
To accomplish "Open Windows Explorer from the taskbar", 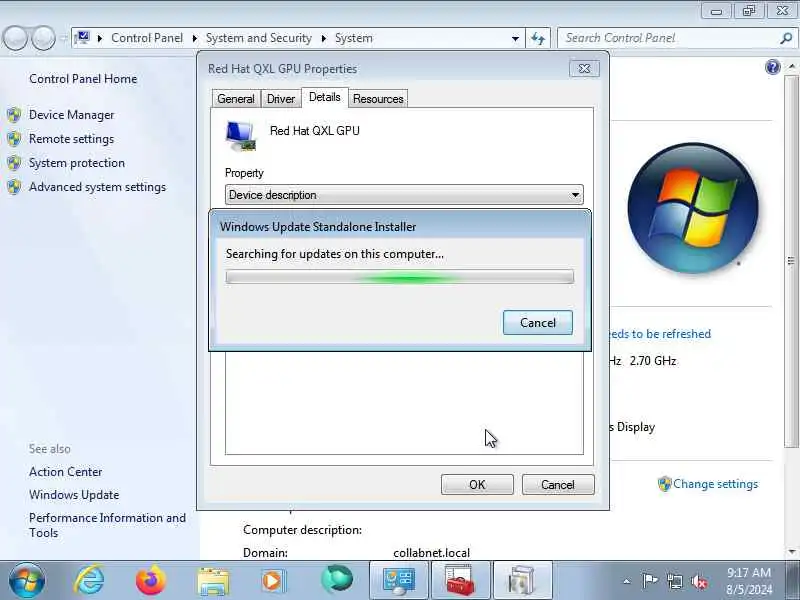I will pos(213,581).
